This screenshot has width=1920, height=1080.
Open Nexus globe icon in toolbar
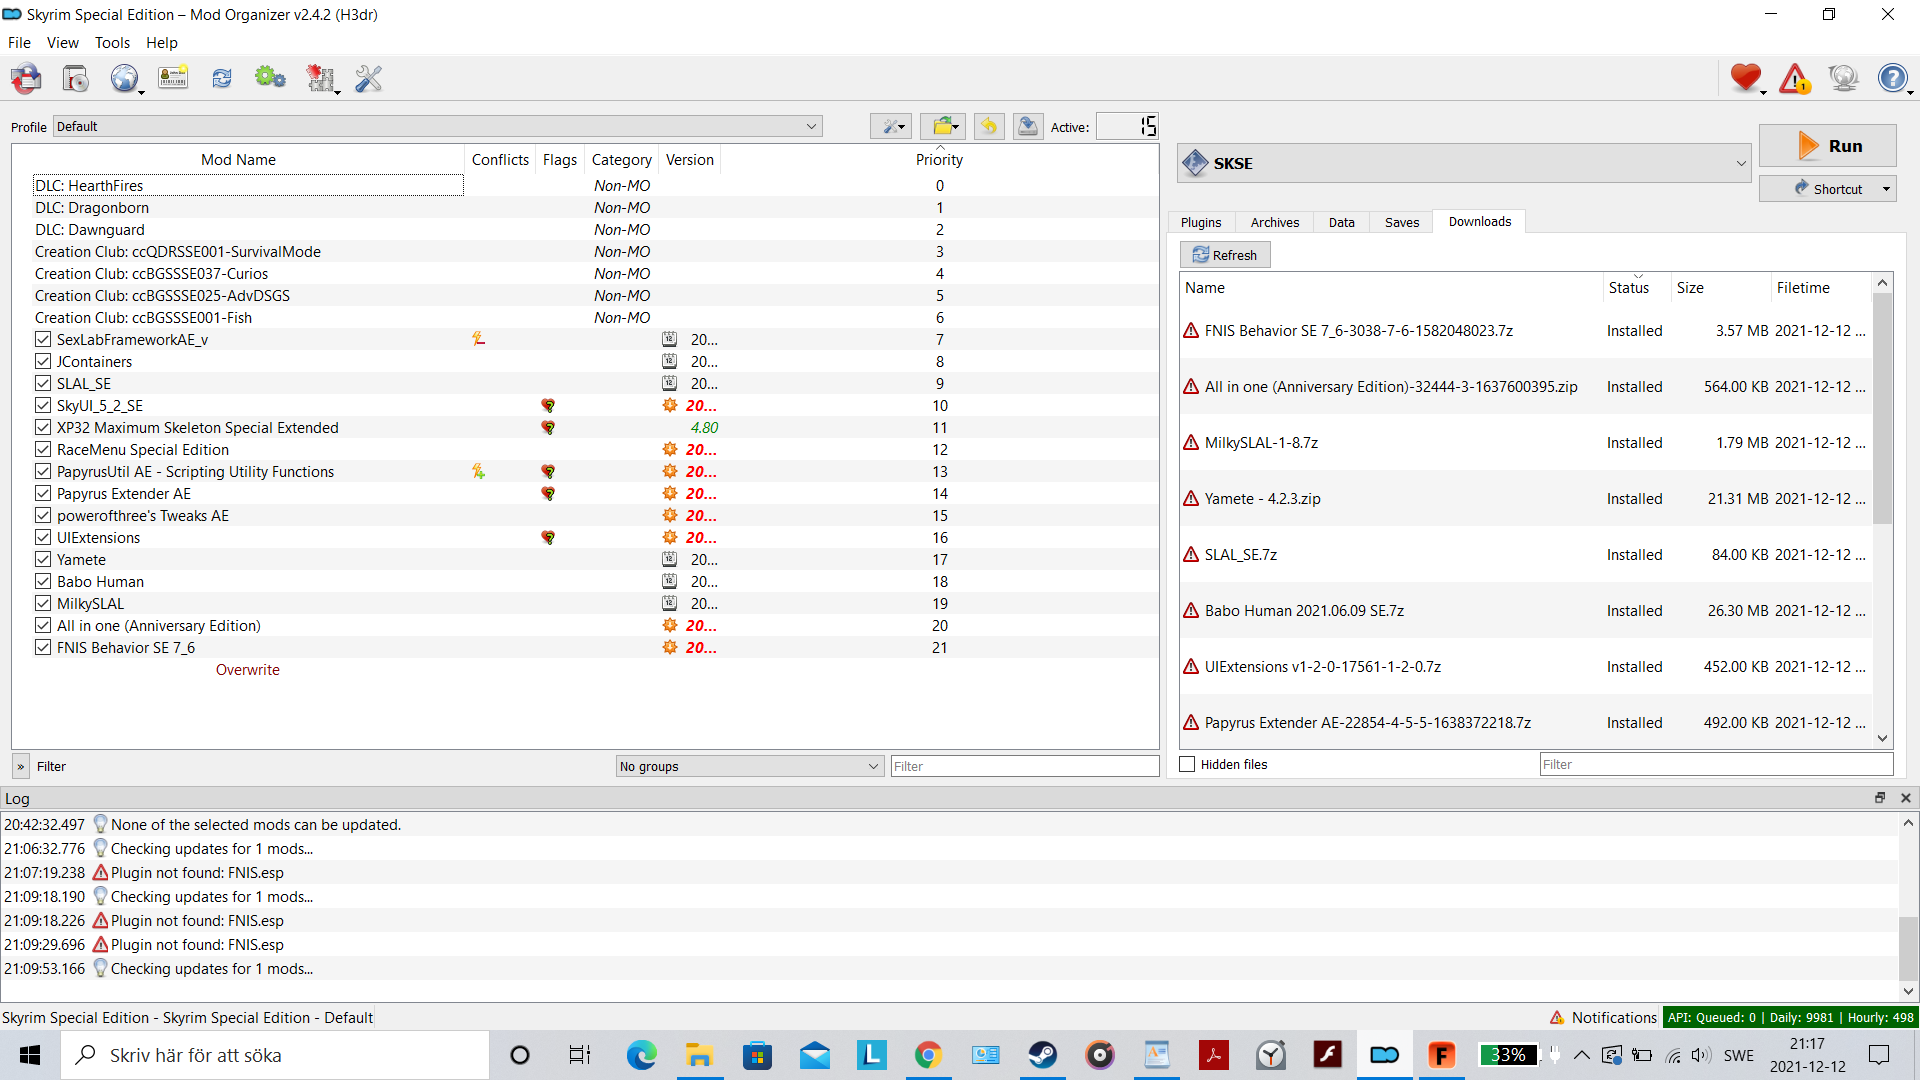[x=124, y=78]
